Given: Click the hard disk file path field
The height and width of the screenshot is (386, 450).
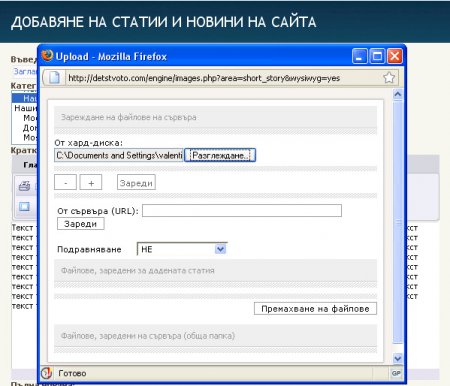Looking at the screenshot, I should coord(119,155).
